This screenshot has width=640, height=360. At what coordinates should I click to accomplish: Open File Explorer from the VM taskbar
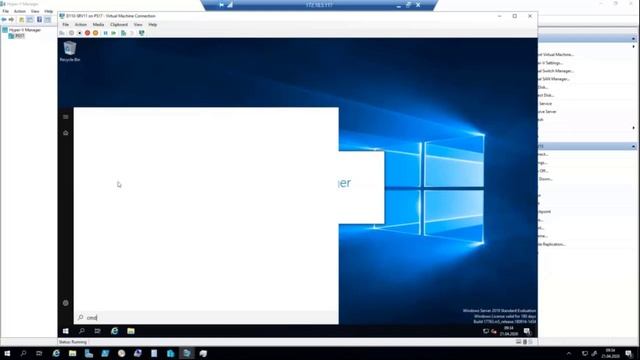(131, 331)
